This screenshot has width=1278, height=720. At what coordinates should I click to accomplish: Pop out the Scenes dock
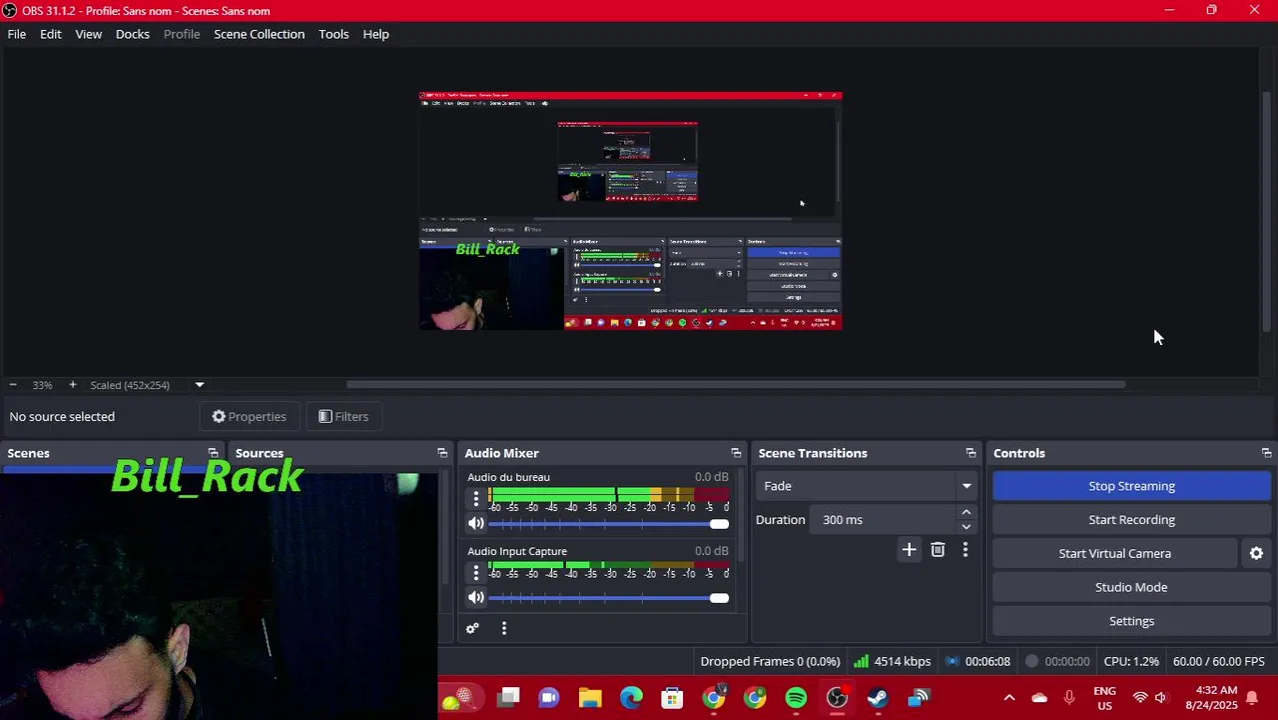tap(213, 454)
